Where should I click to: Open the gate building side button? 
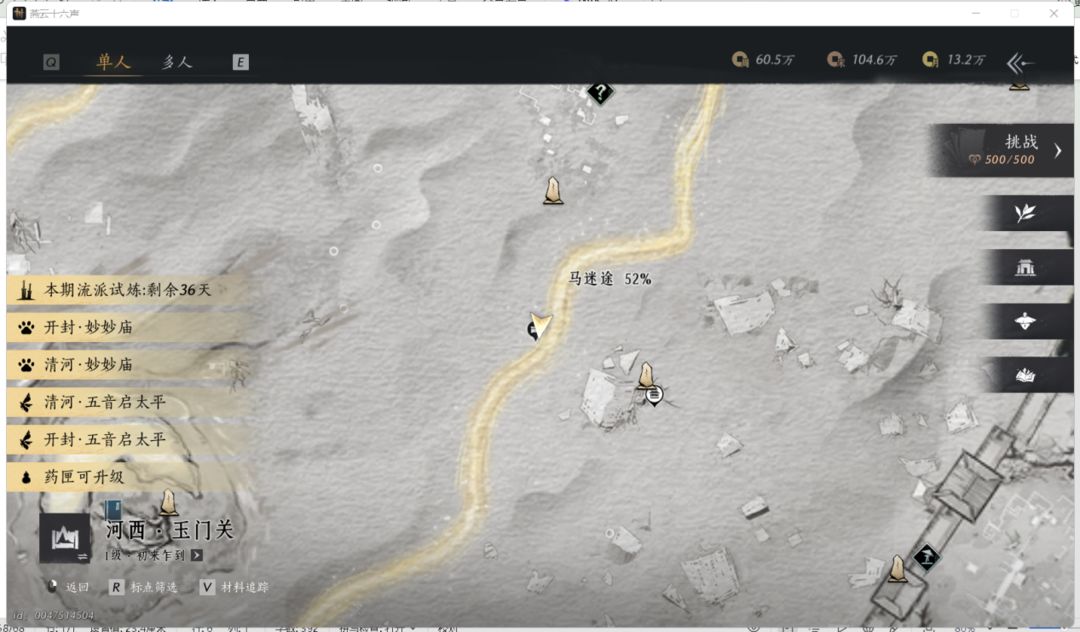point(1026,267)
